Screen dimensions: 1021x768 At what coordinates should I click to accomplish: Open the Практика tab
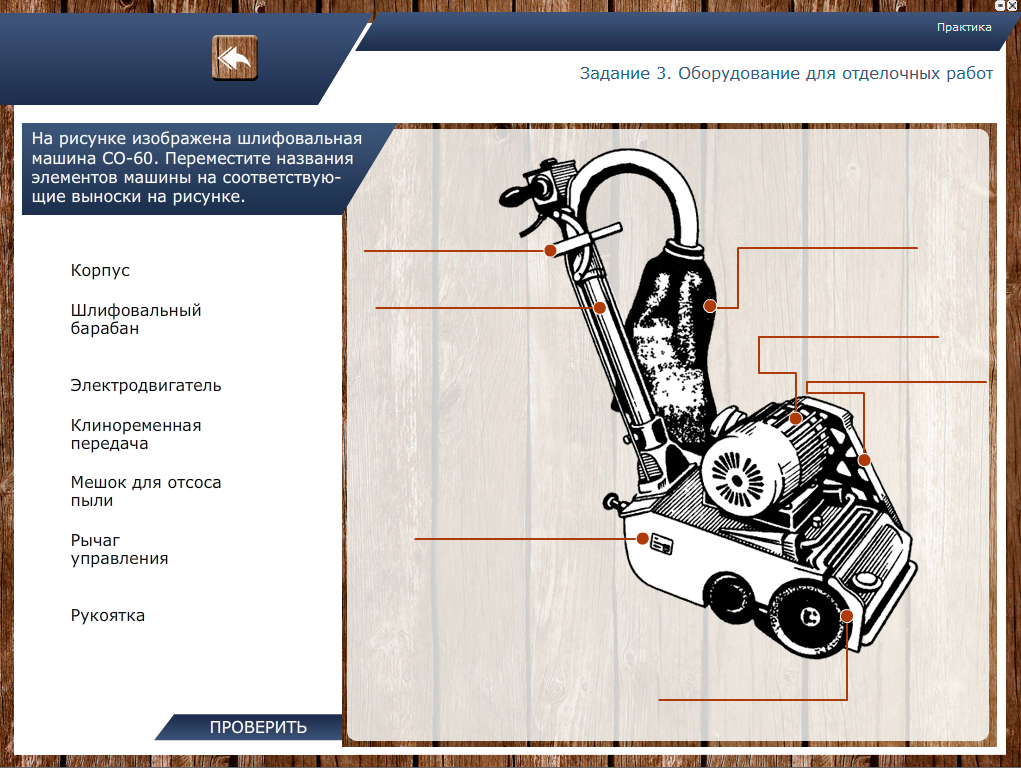click(963, 27)
